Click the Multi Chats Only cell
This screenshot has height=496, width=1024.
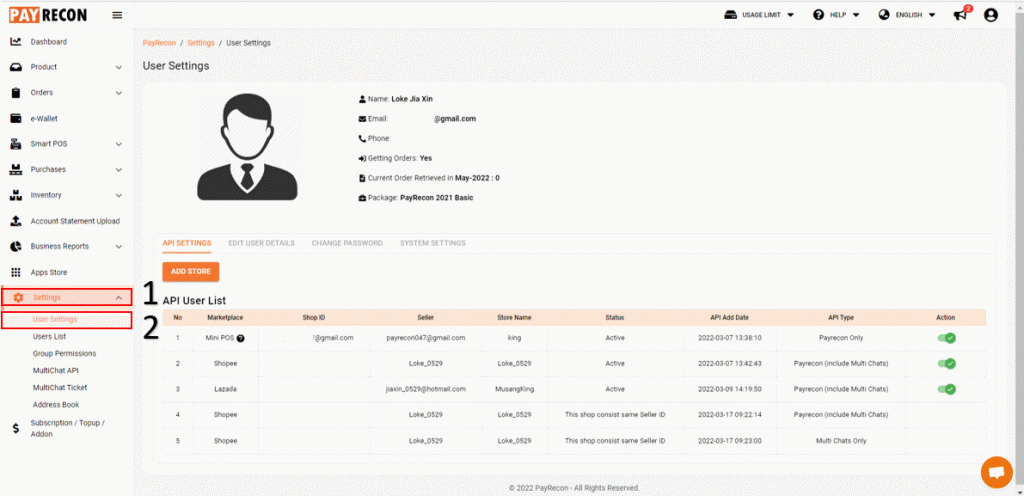(841, 441)
